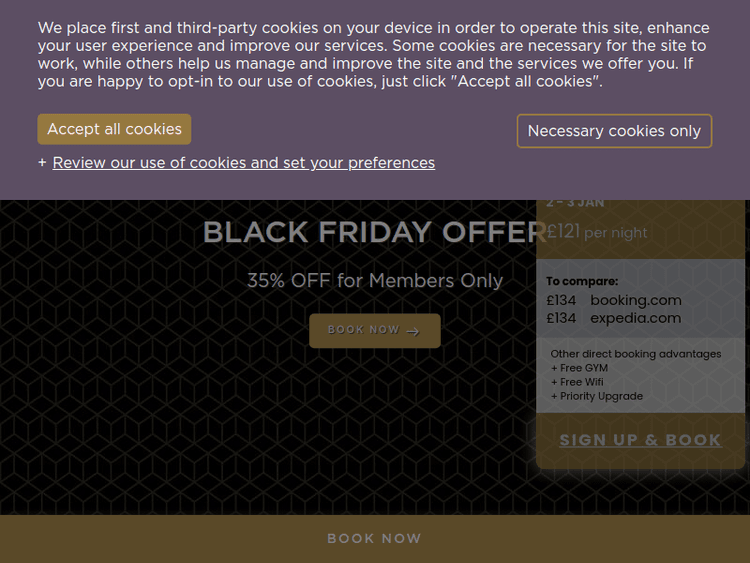The width and height of the screenshot is (750, 563).
Task: Click Other direct booking advantages text
Action: [x=635, y=354]
